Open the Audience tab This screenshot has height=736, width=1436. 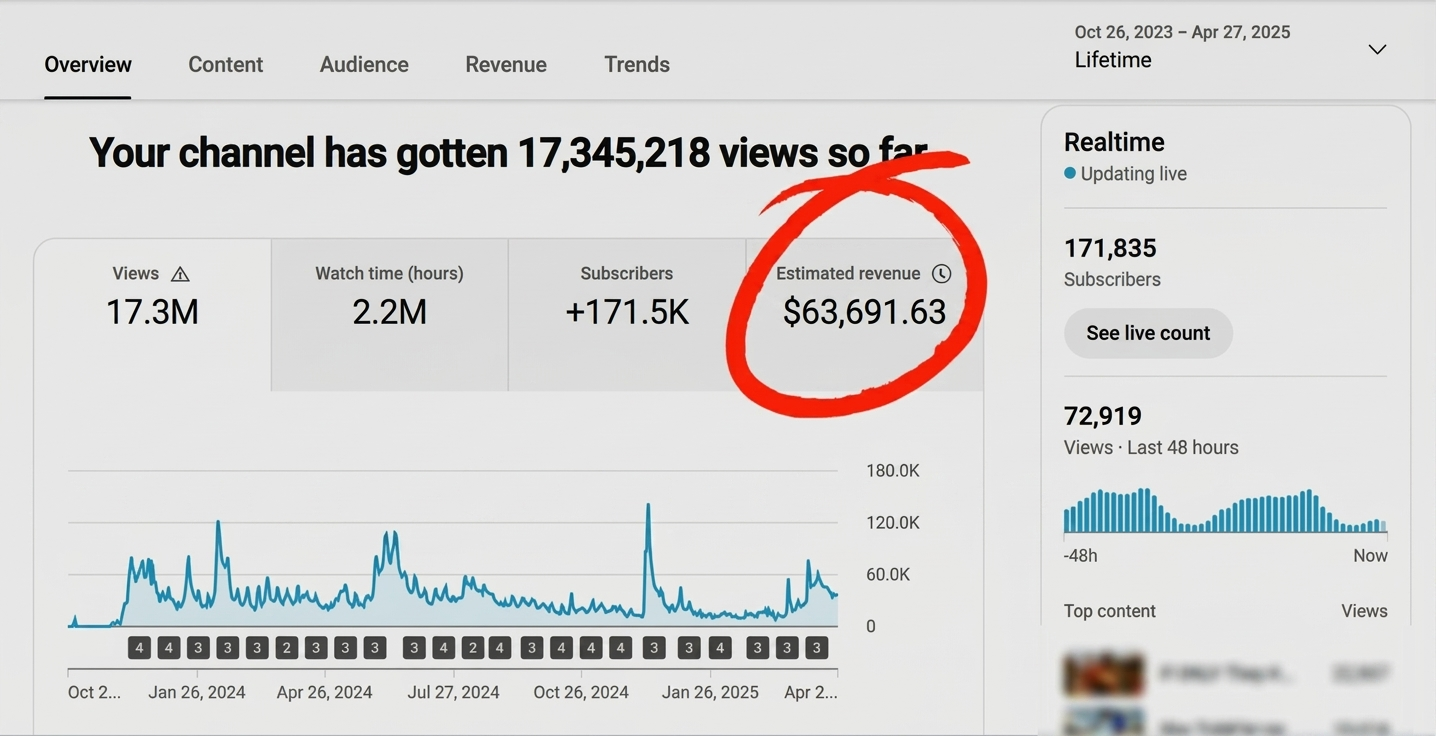[x=364, y=64]
